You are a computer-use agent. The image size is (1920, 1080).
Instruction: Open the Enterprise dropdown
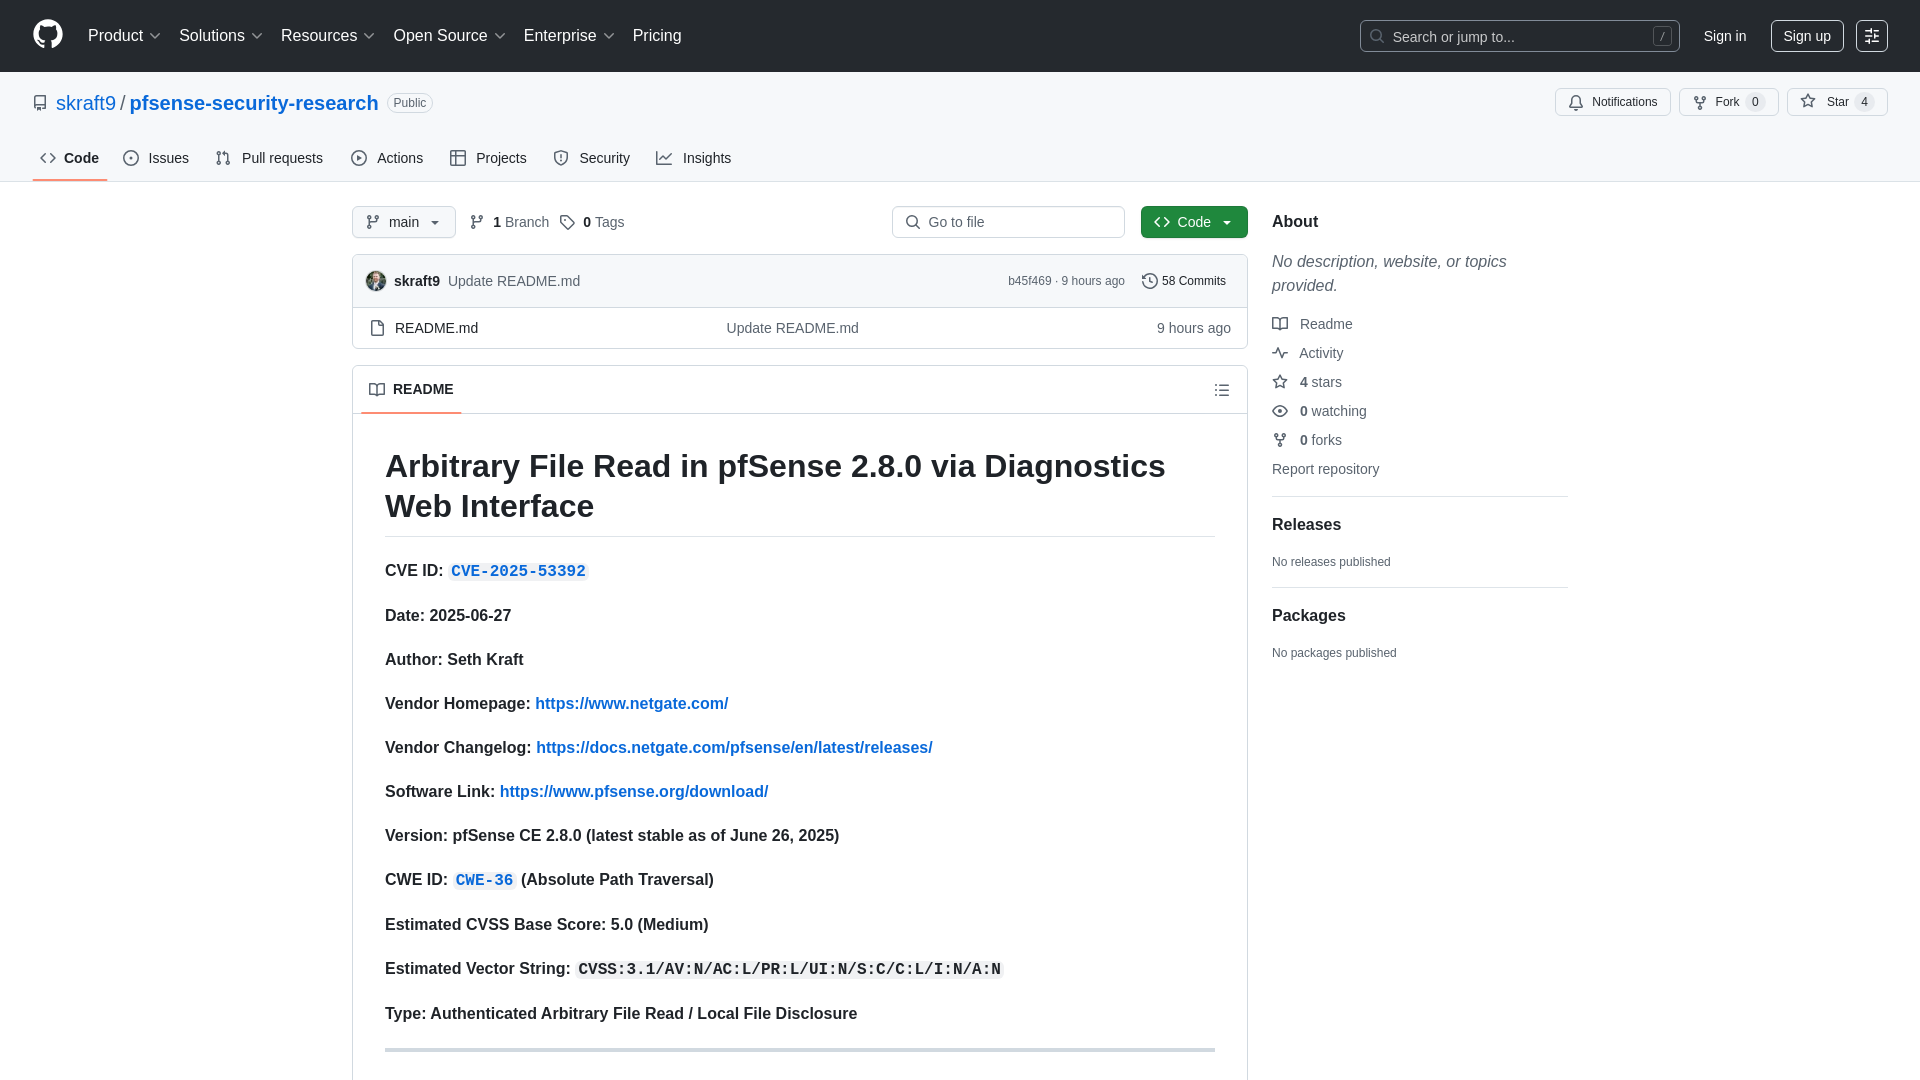569,36
